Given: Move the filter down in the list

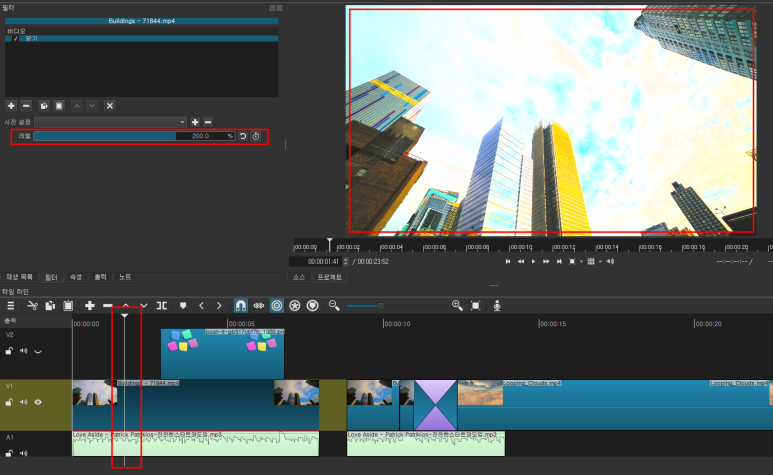Looking at the screenshot, I should 92,105.
